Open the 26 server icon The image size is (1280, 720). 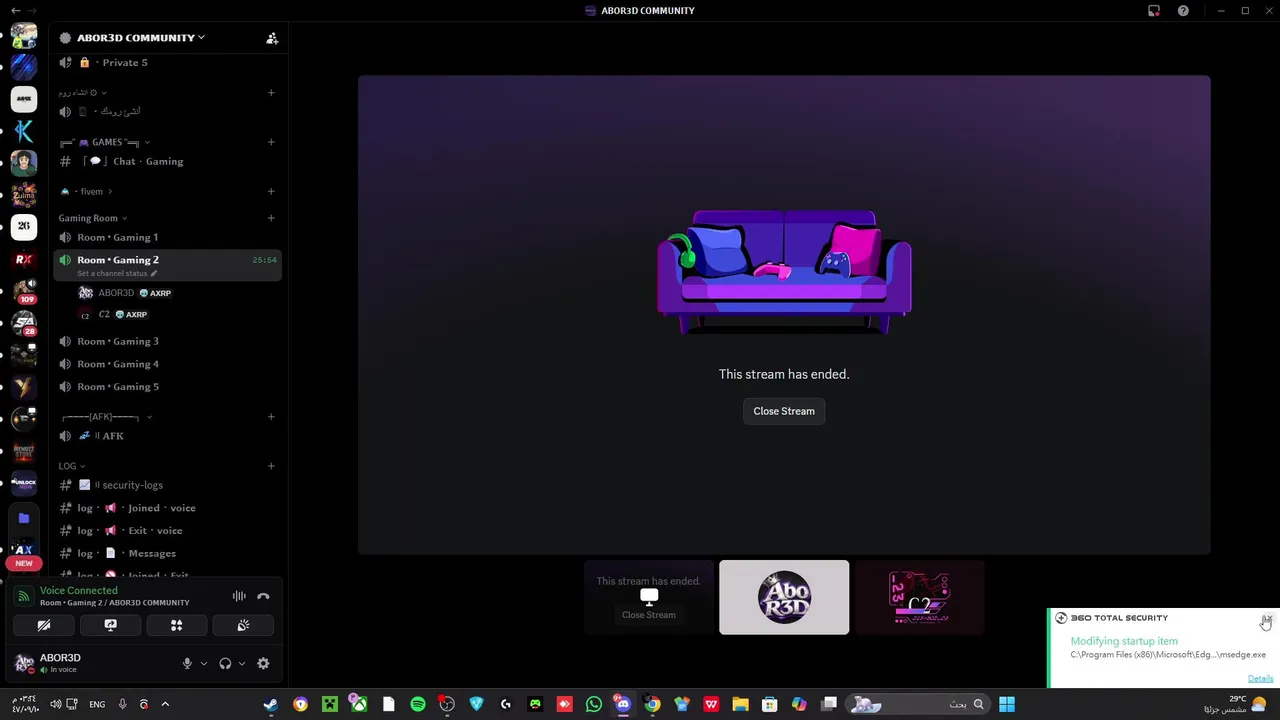click(x=24, y=226)
